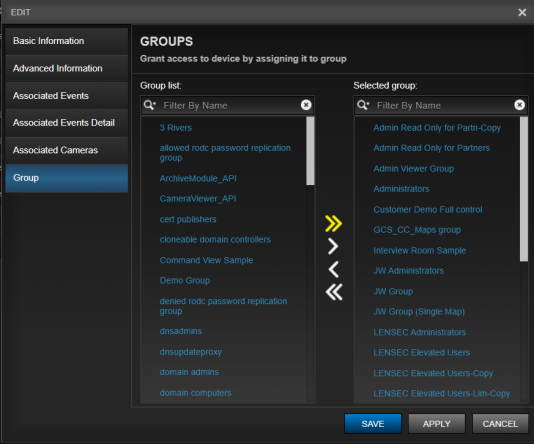The image size is (534, 444).
Task: Click the Group list scrollbar thumb
Action: [310, 151]
